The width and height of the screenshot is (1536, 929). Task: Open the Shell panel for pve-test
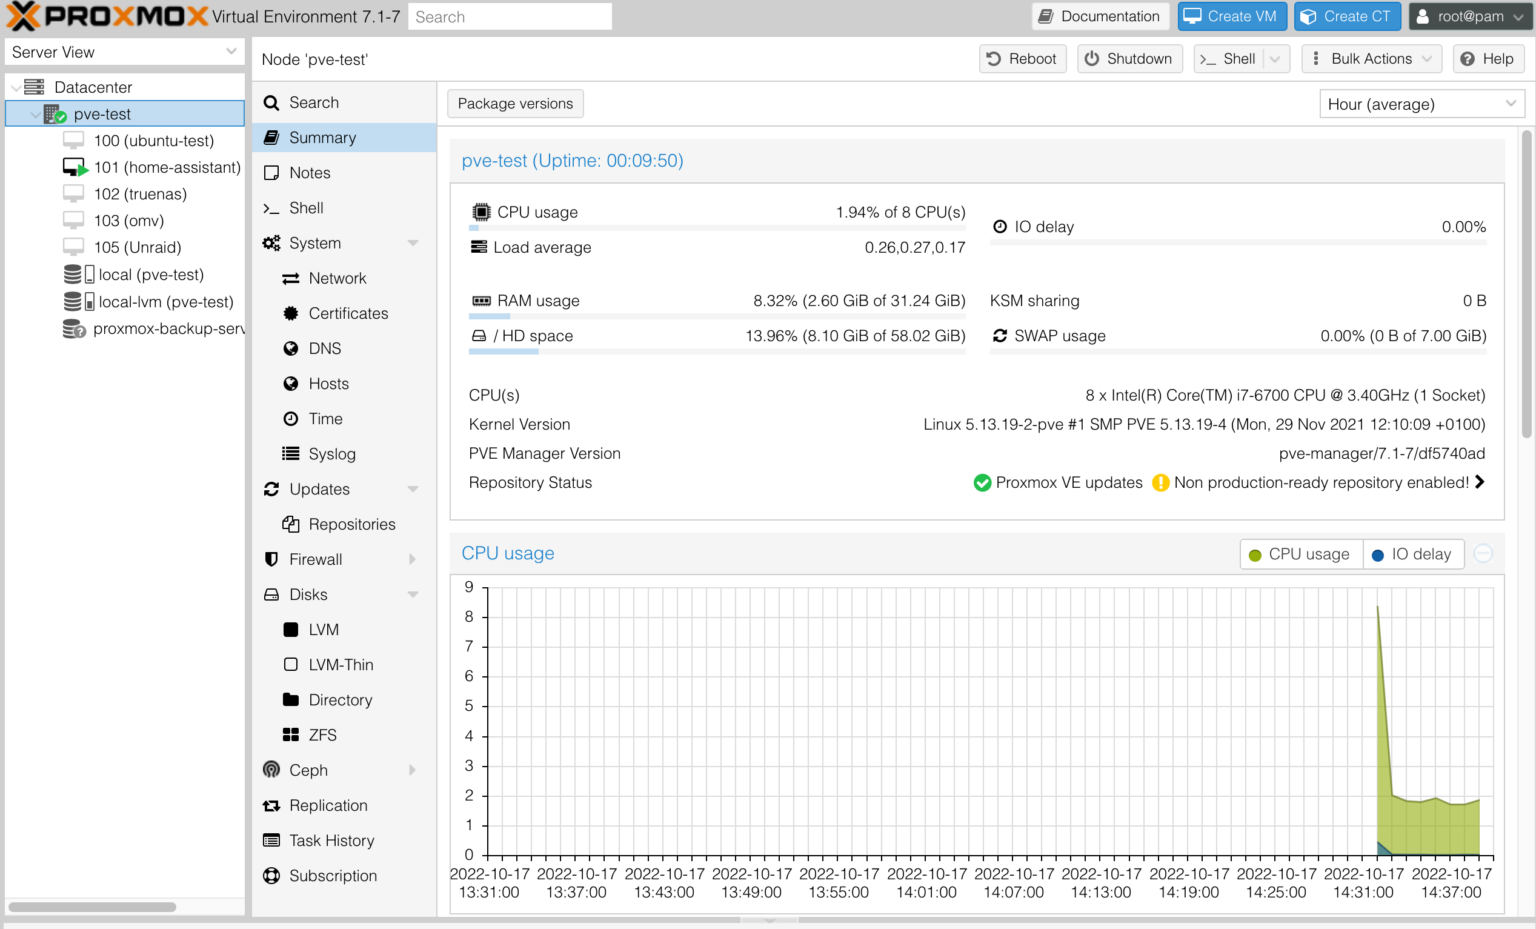[305, 207]
